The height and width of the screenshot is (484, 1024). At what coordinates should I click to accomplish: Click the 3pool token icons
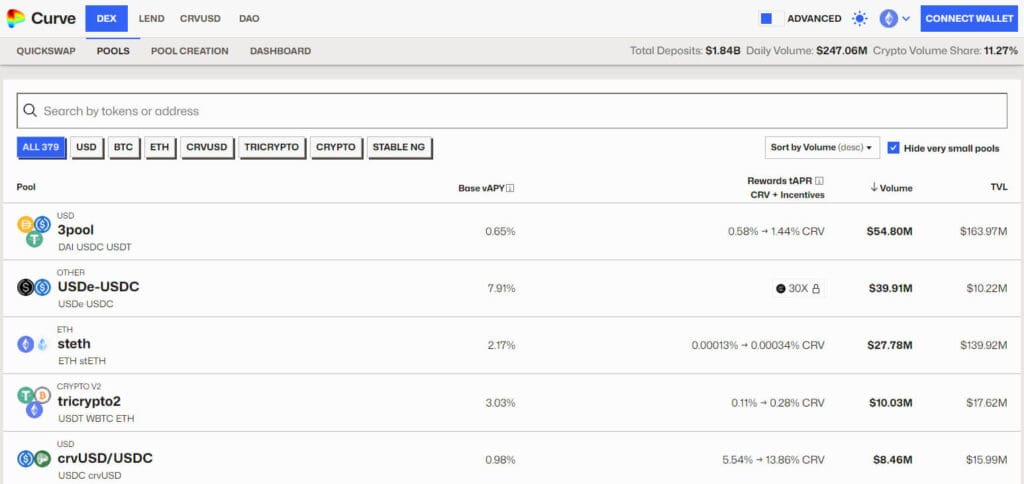[x=34, y=231]
